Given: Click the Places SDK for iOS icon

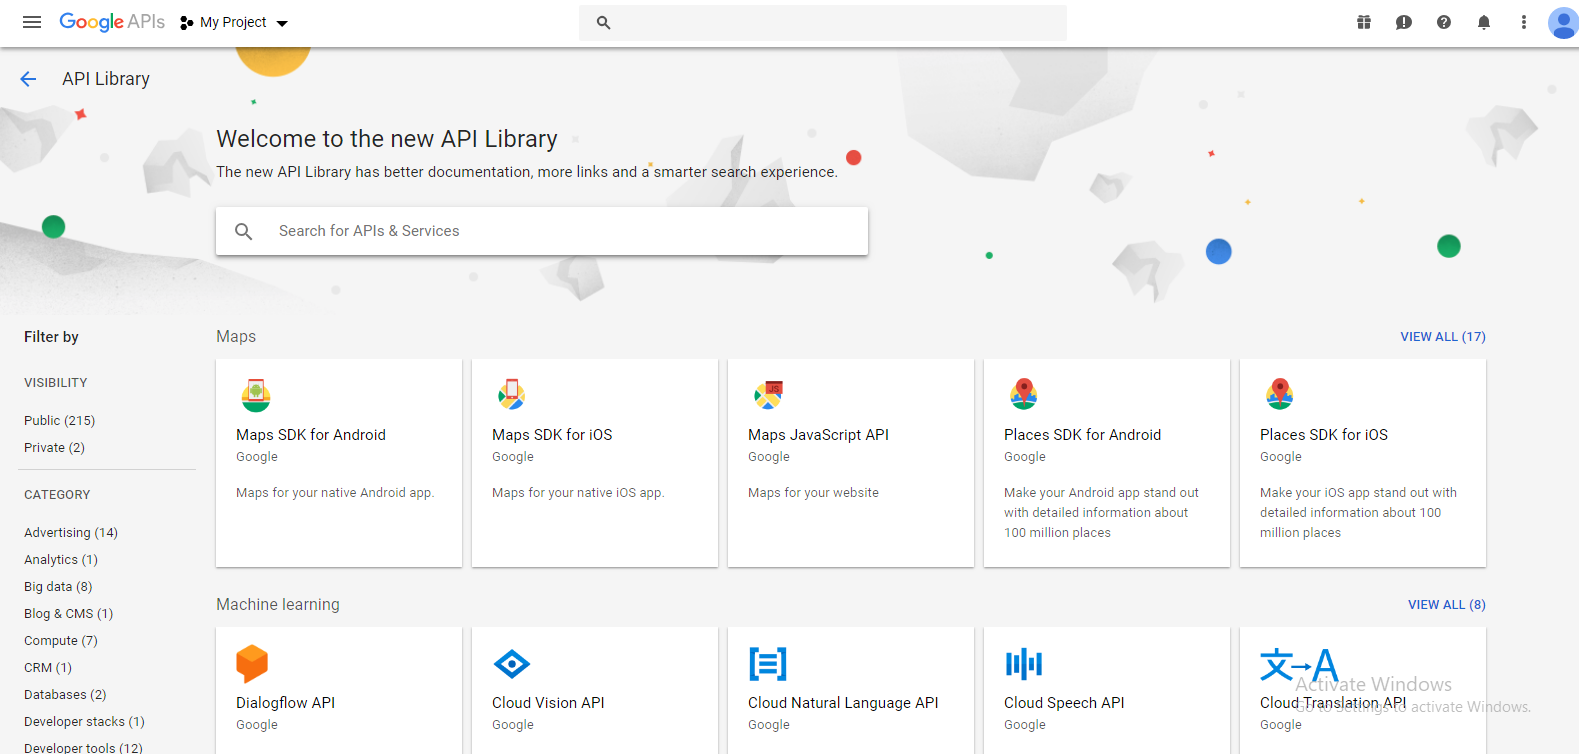Looking at the screenshot, I should click(1280, 395).
